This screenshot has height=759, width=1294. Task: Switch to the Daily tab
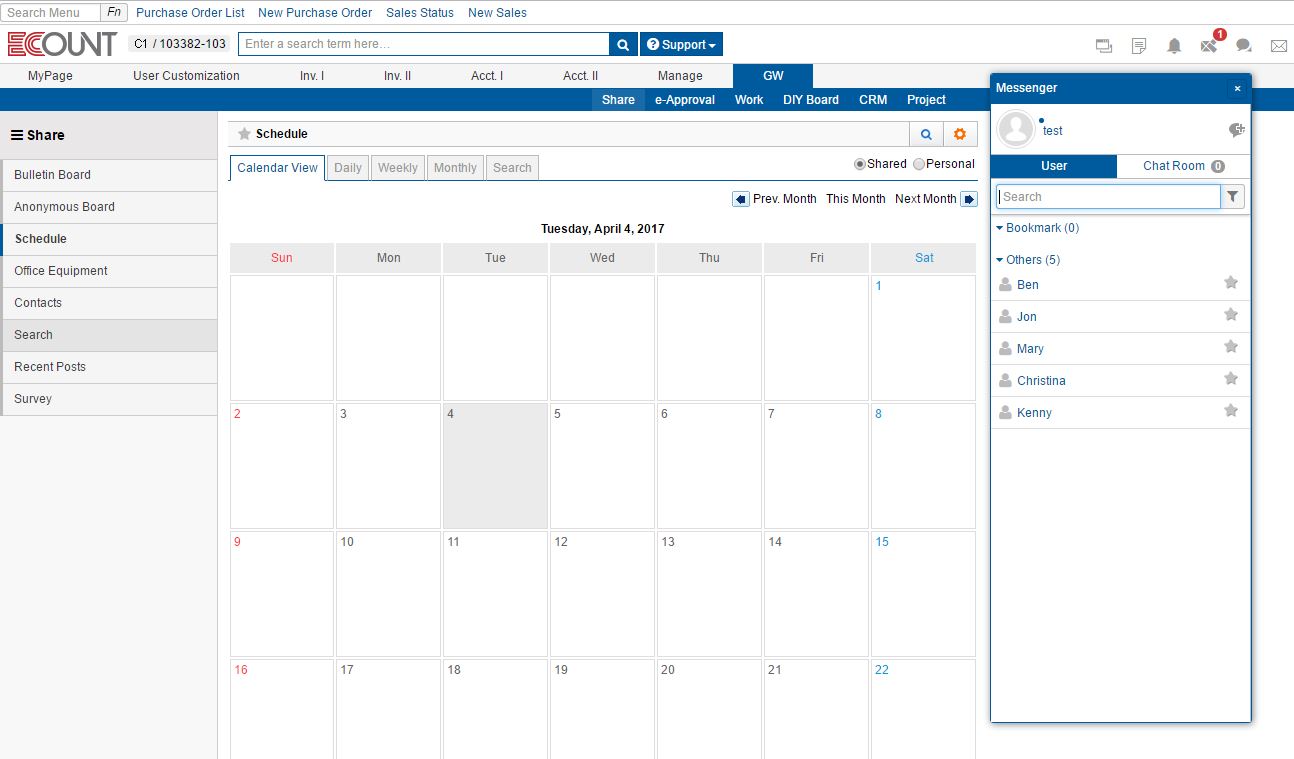click(x=348, y=168)
